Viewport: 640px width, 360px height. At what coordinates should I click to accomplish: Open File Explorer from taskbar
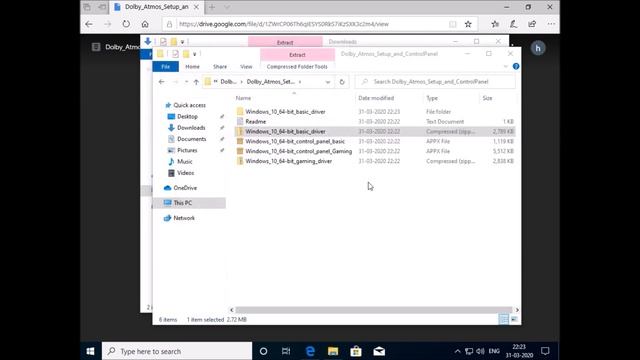333,351
